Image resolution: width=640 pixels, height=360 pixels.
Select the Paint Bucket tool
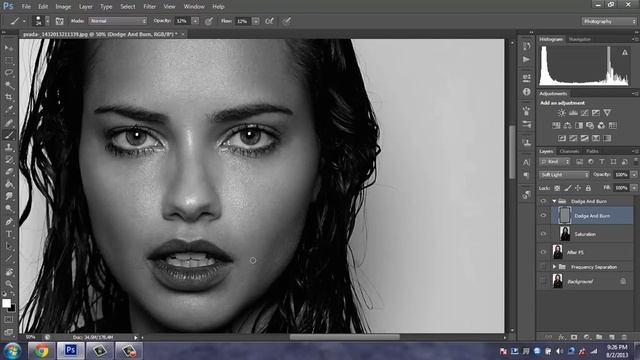(x=9, y=184)
